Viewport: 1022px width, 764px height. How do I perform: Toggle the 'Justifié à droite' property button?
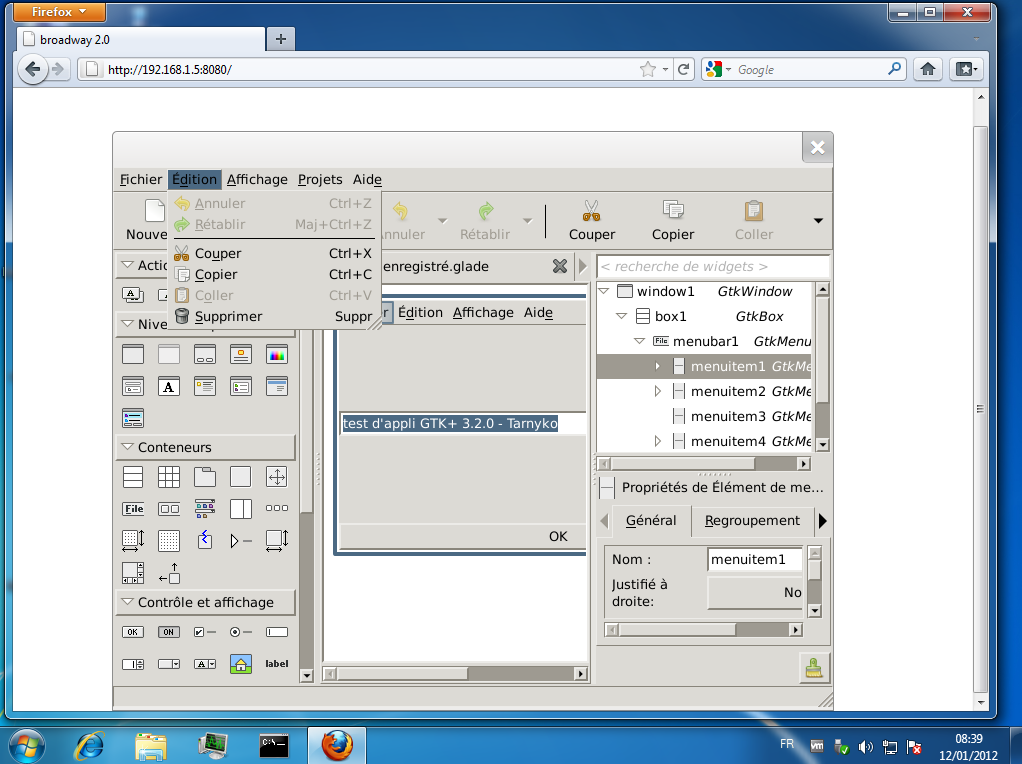click(x=756, y=592)
